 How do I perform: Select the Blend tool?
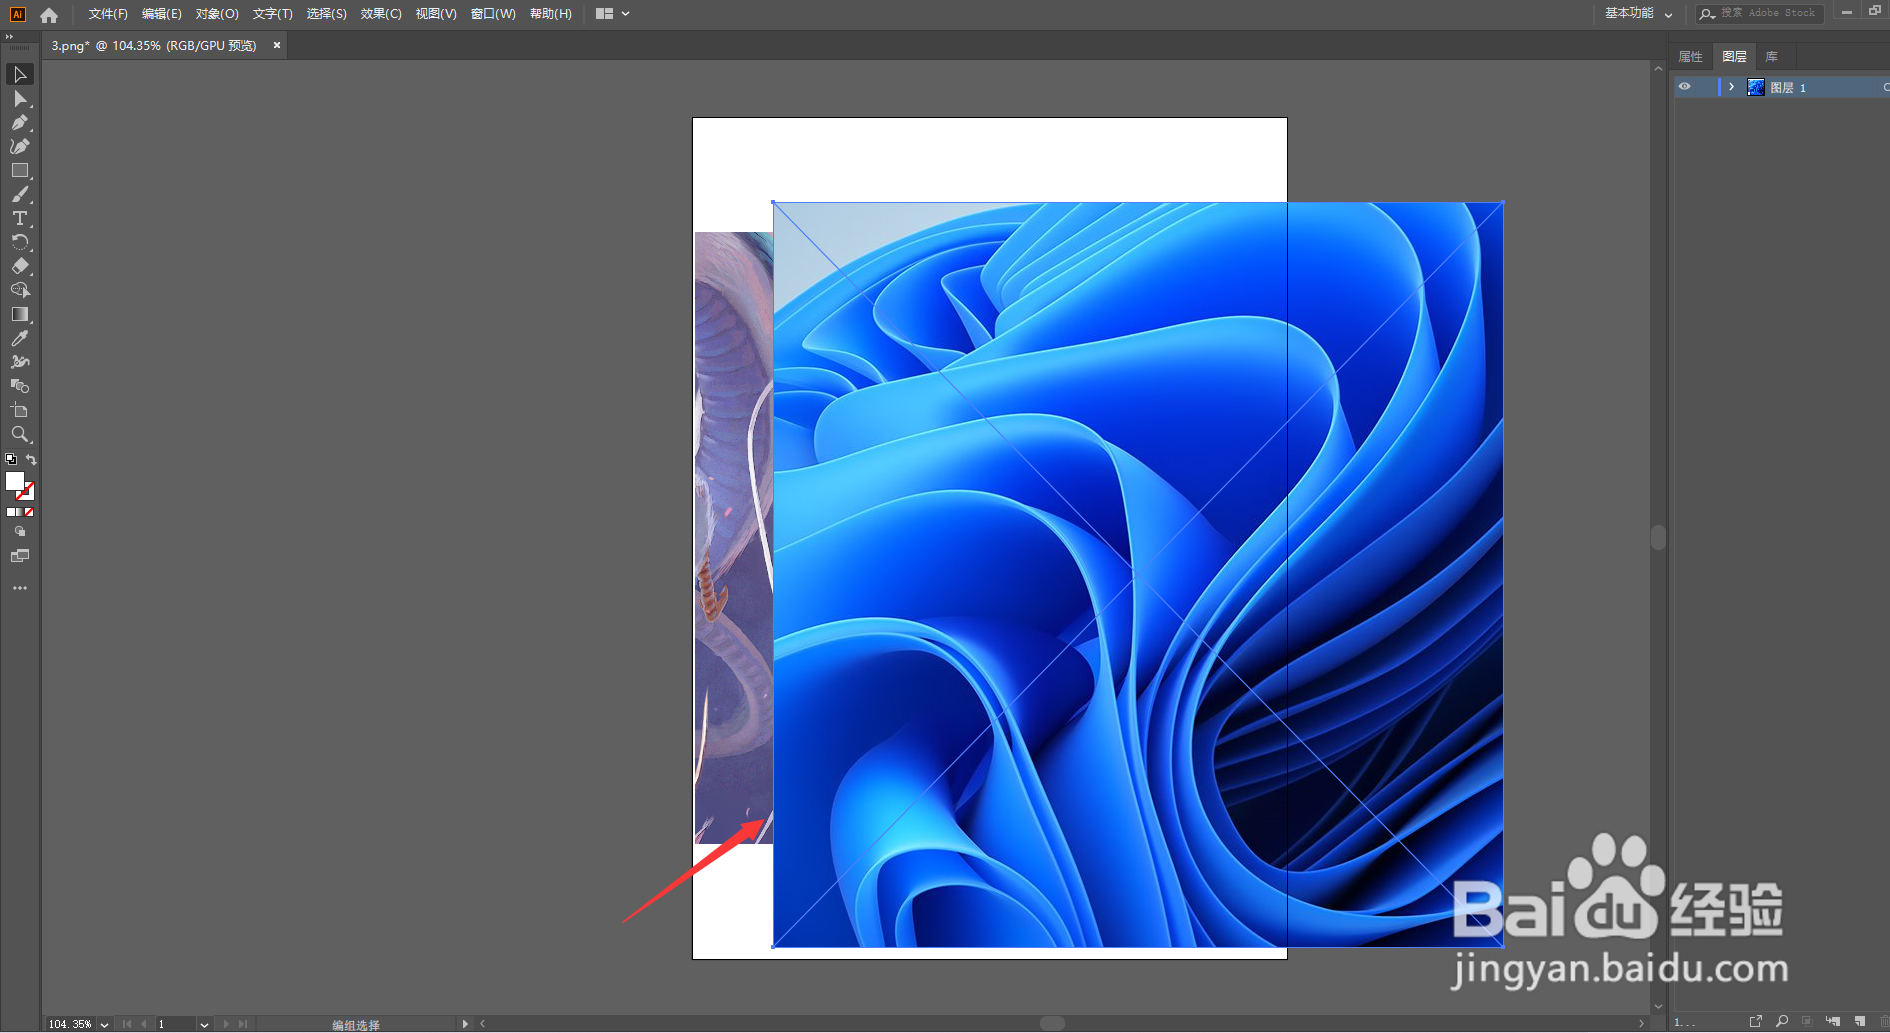click(x=19, y=387)
